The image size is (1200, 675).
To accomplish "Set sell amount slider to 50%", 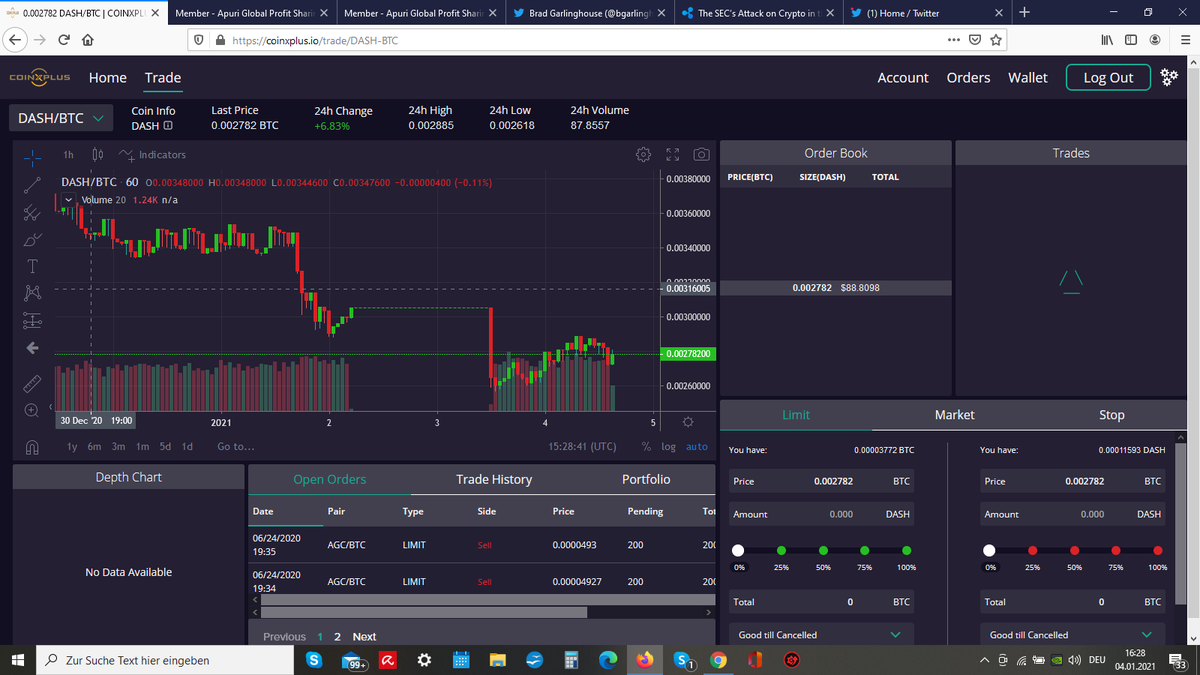I will pos(1074,550).
